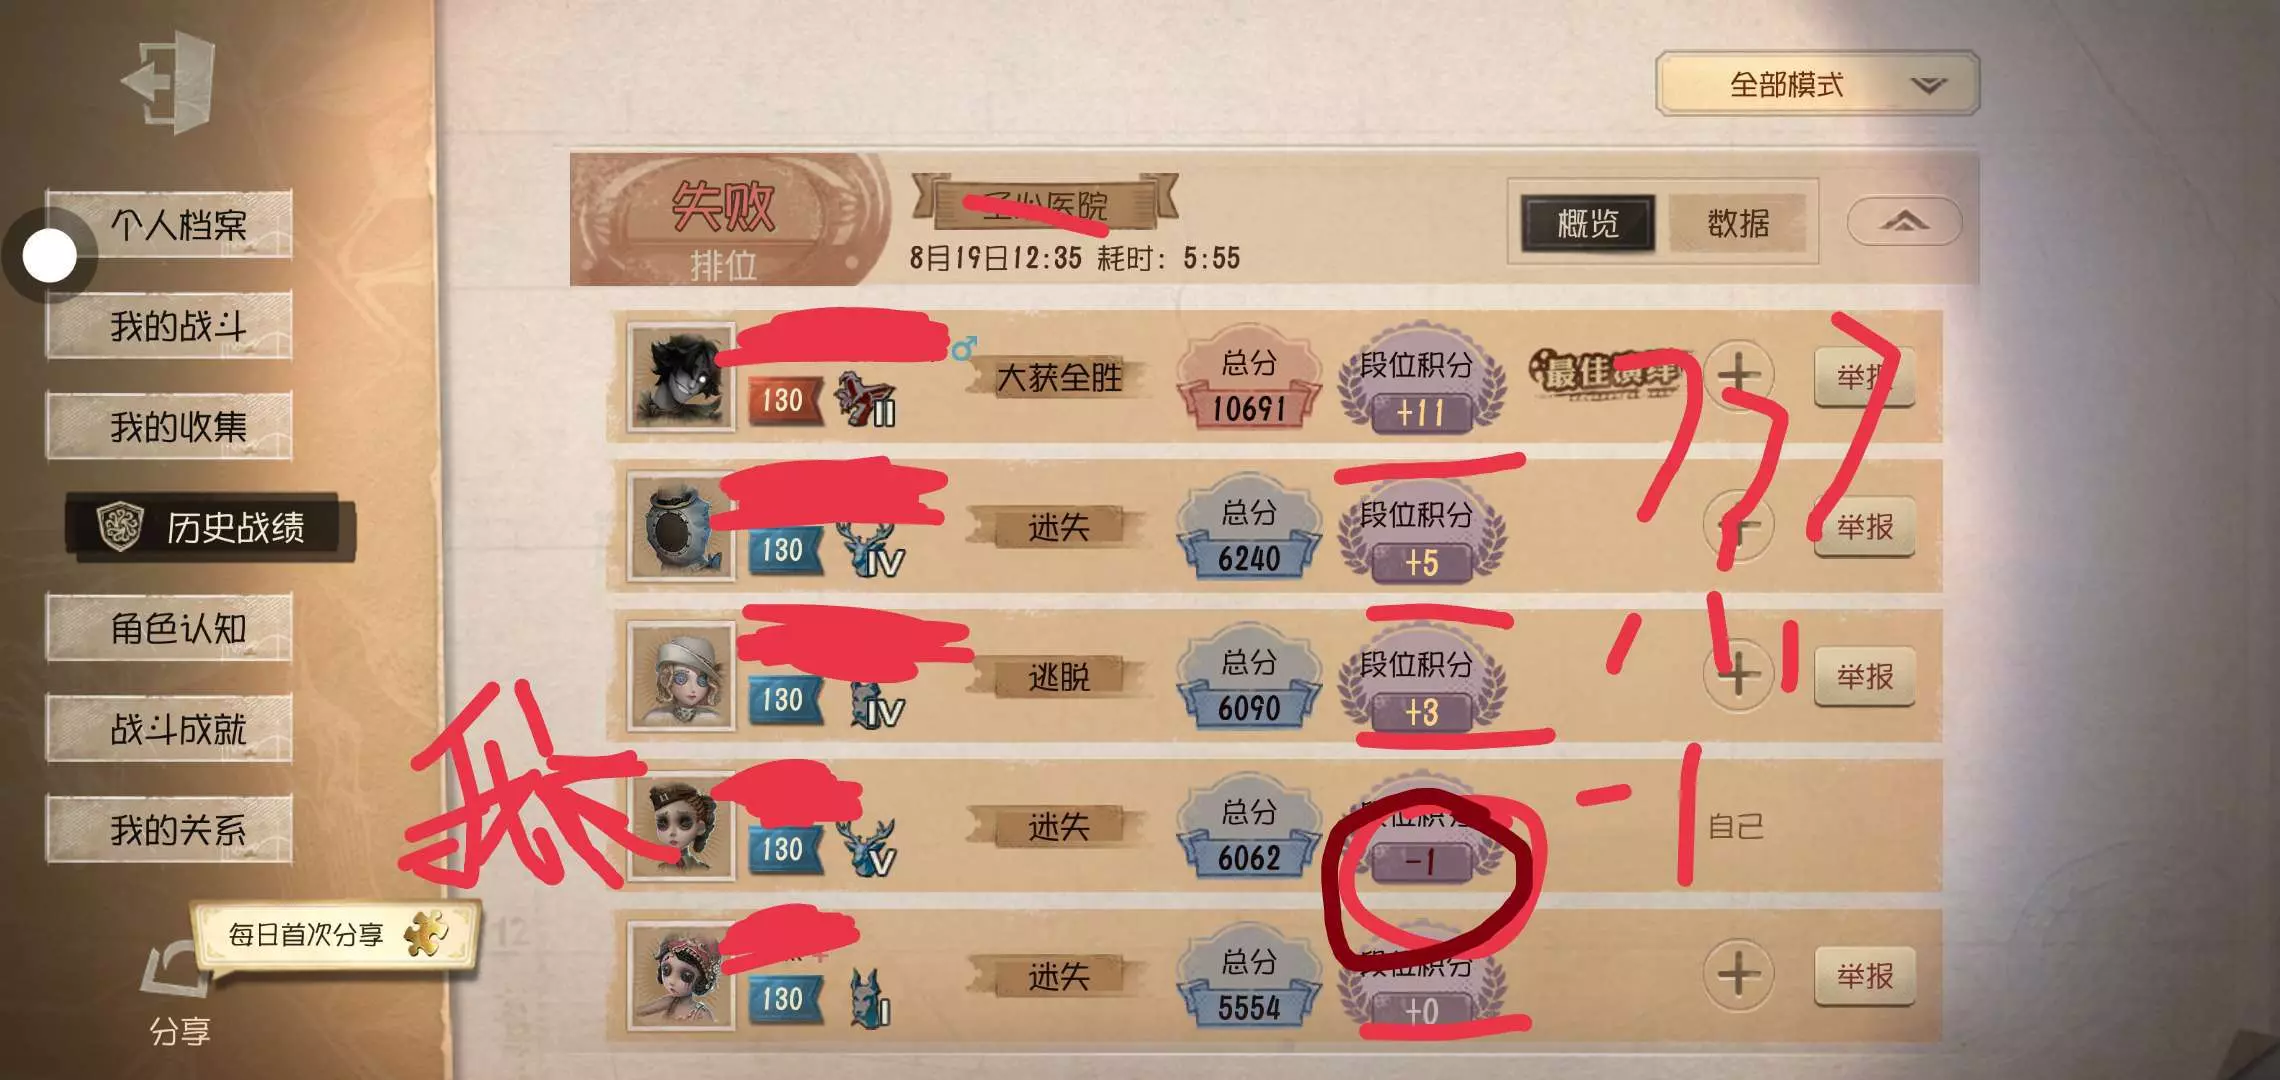Add the 5554-score player as friend
This screenshot has width=2280, height=1080.
[1739, 974]
